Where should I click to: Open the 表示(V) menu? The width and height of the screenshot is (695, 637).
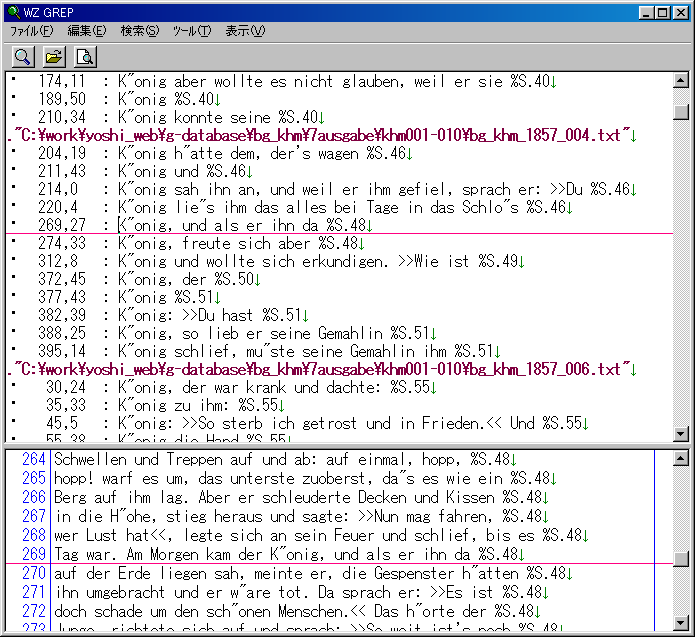245,31
